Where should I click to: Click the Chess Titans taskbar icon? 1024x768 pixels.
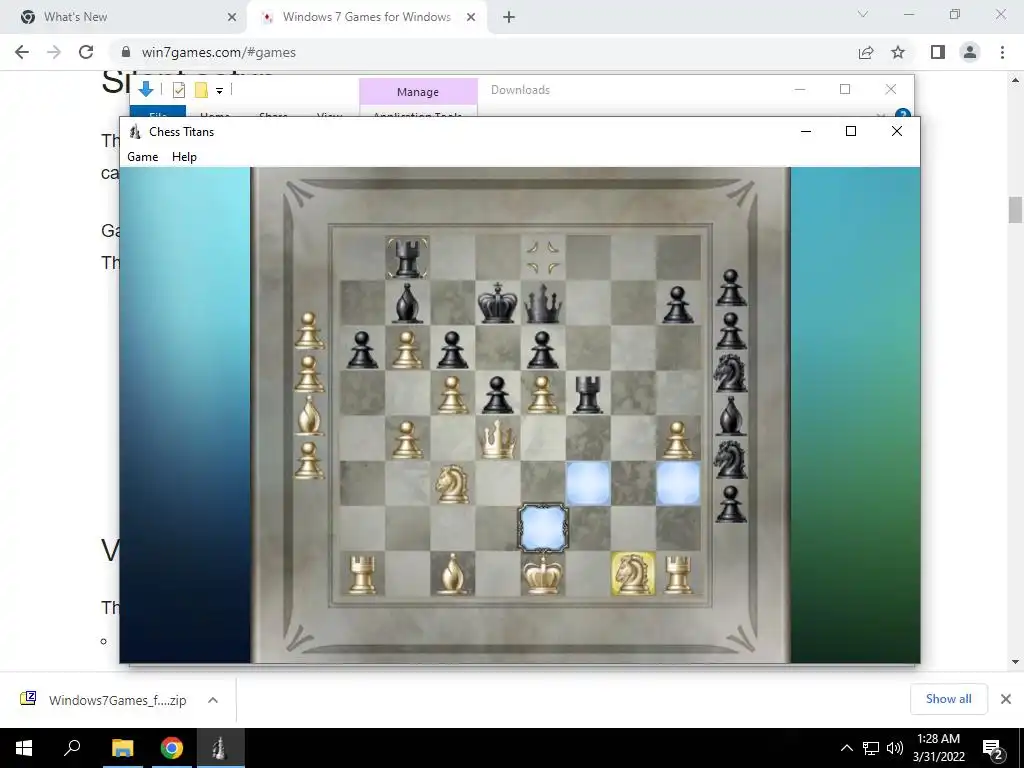219,748
